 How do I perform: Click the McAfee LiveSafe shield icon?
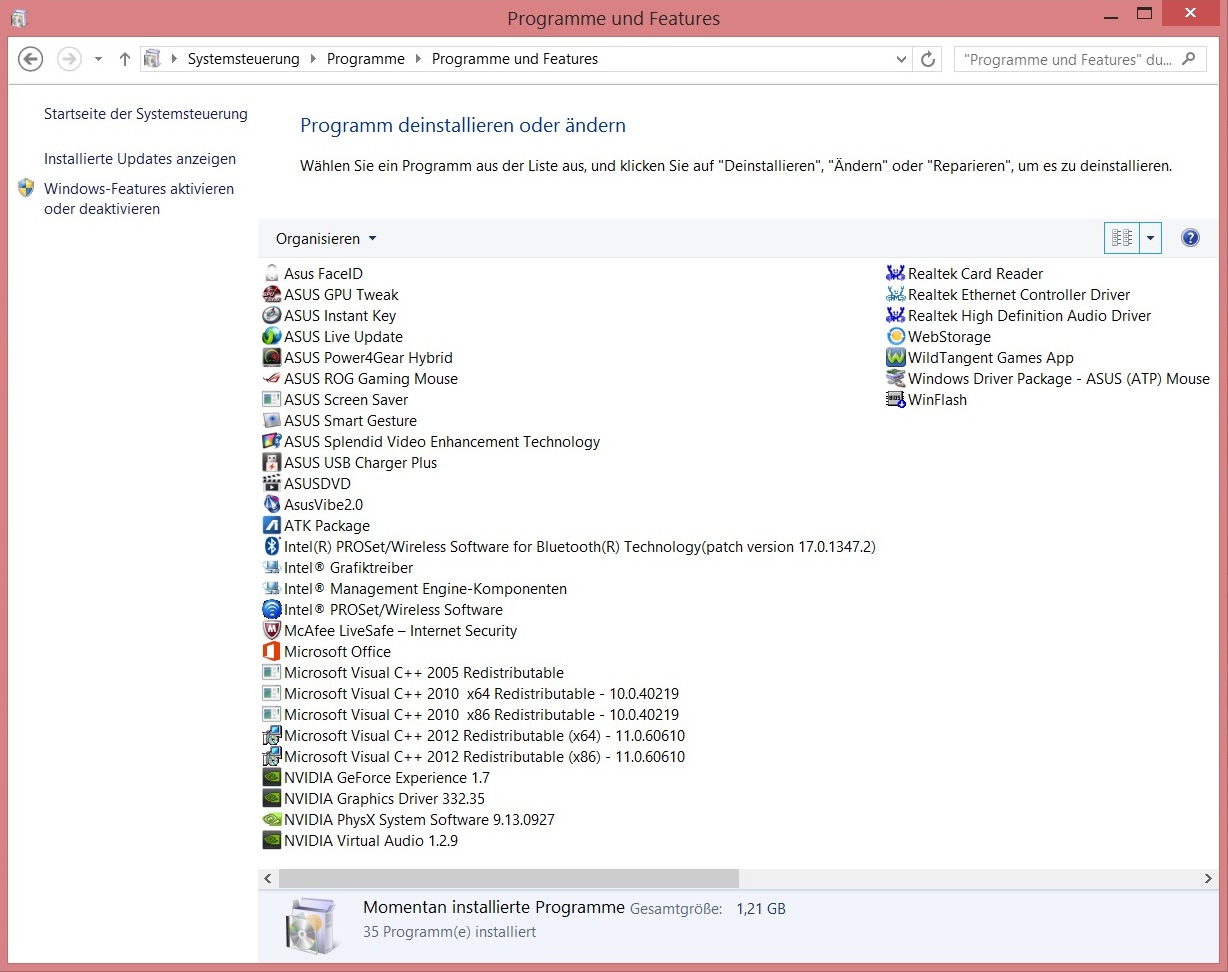(272, 630)
